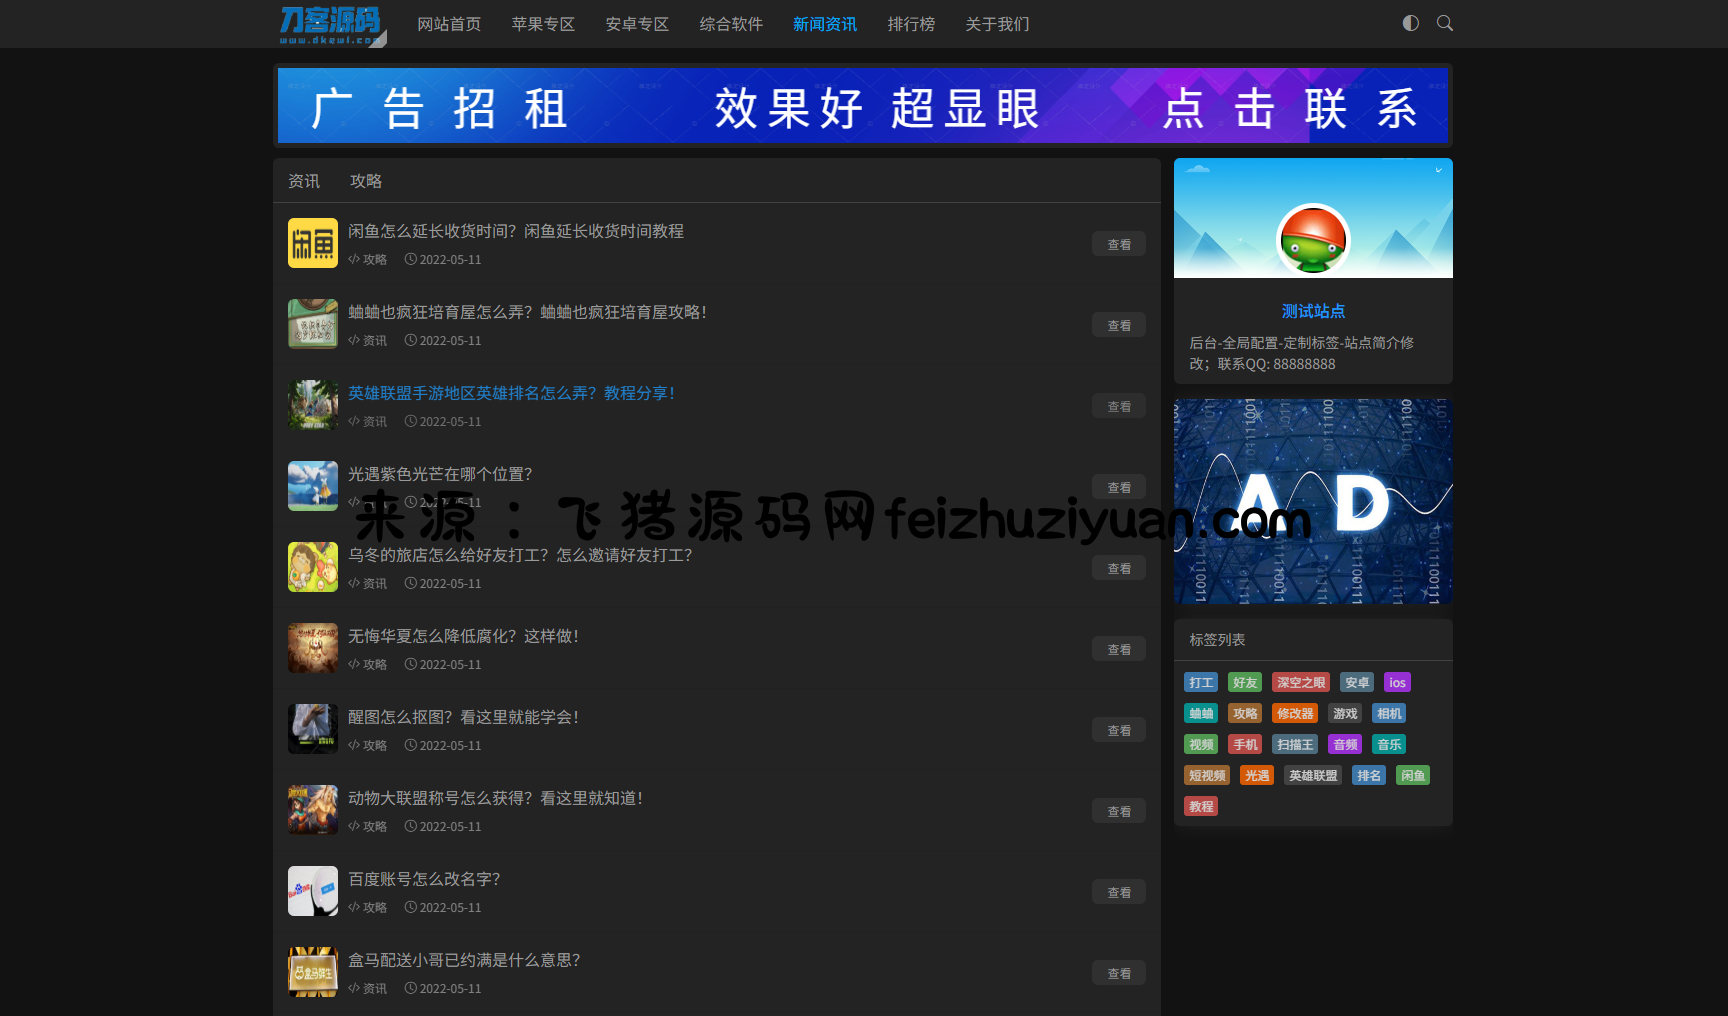Open search with the magnifier icon

(1444, 23)
